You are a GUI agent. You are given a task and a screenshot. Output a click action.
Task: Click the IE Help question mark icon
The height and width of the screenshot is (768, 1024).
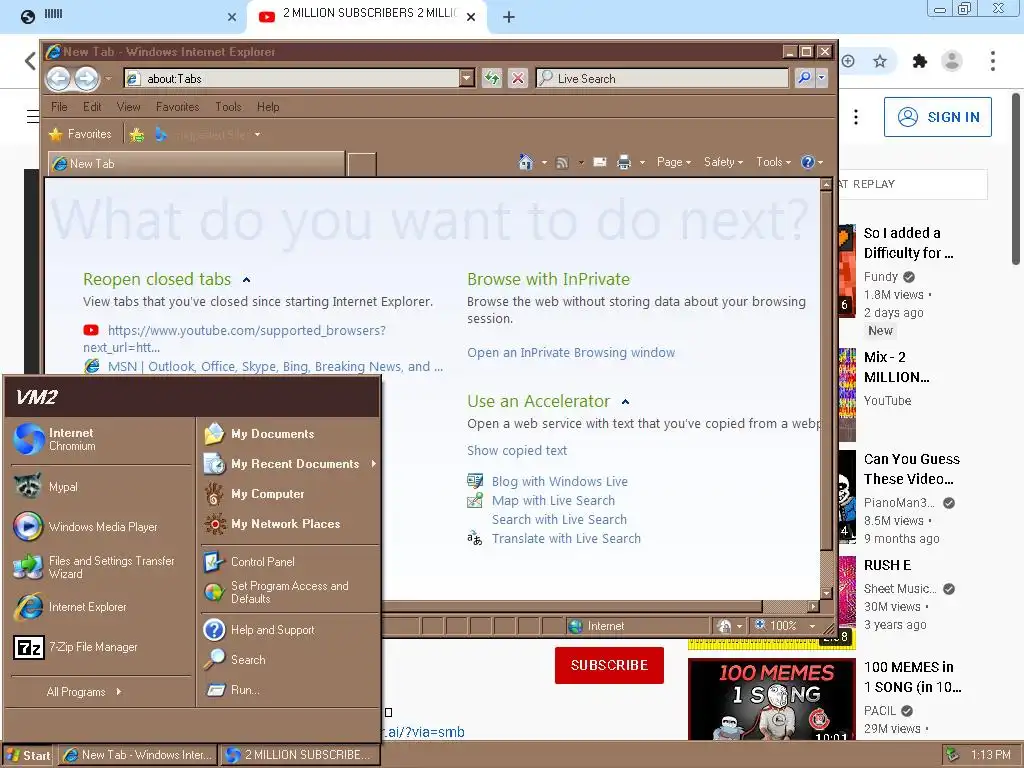click(808, 162)
